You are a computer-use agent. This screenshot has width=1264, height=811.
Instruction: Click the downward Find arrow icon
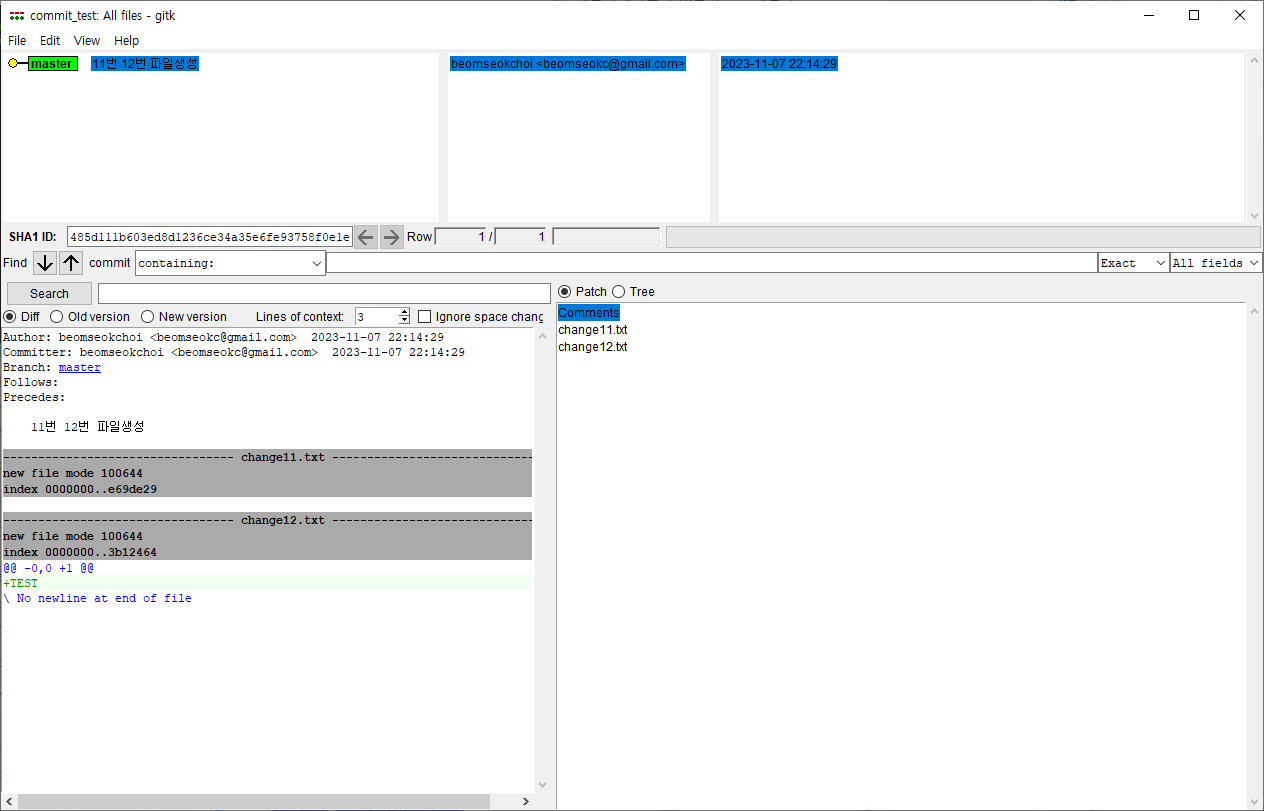click(44, 262)
